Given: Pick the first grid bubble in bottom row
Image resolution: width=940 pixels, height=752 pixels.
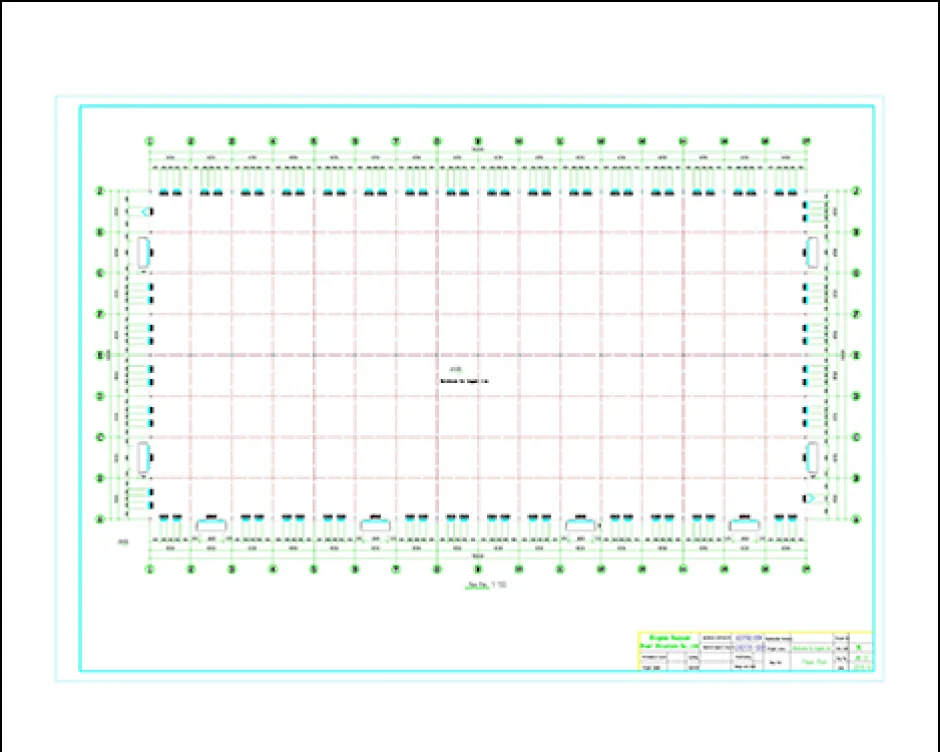Looking at the screenshot, I should [150, 569].
